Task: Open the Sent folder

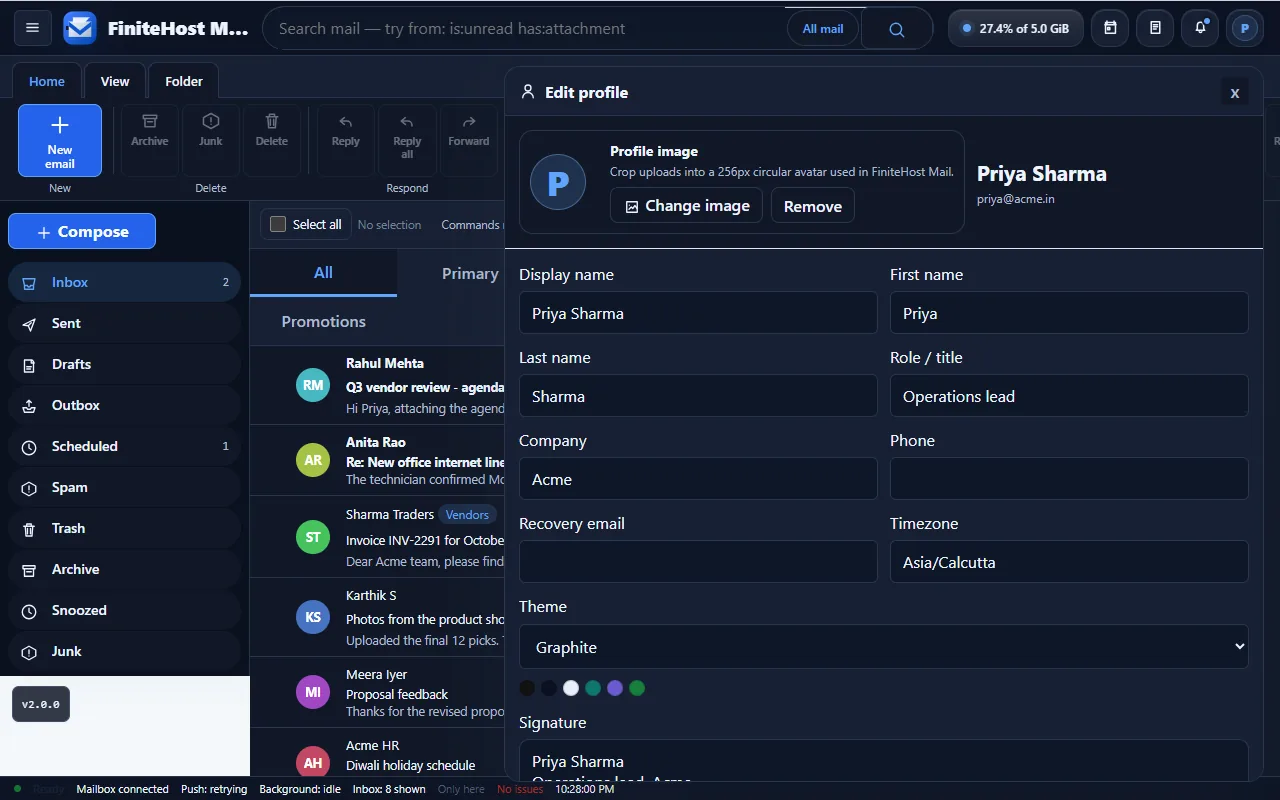Action: click(x=124, y=323)
